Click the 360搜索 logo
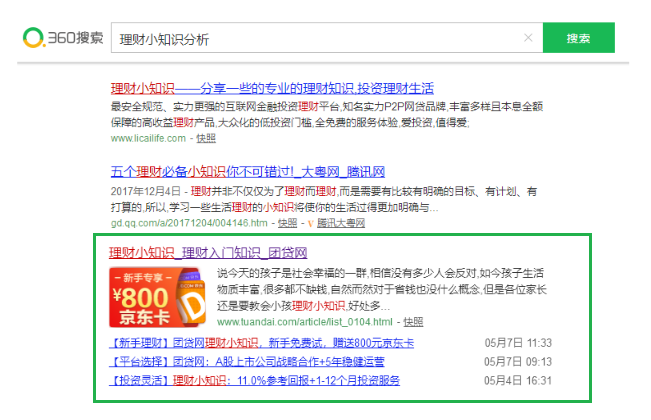This screenshot has width=651, height=420. (x=63, y=38)
